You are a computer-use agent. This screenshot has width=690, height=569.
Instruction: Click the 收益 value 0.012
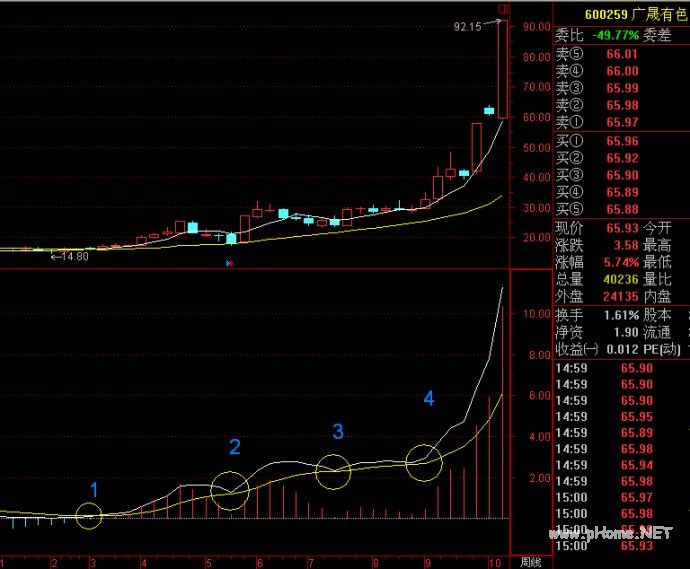[x=622, y=349]
